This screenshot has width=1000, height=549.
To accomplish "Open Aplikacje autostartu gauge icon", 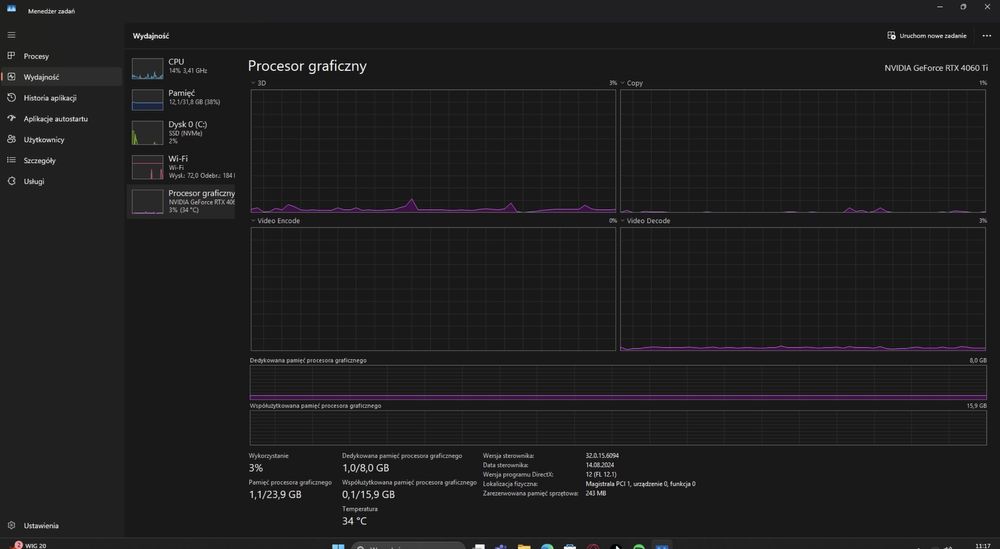I will (x=11, y=119).
